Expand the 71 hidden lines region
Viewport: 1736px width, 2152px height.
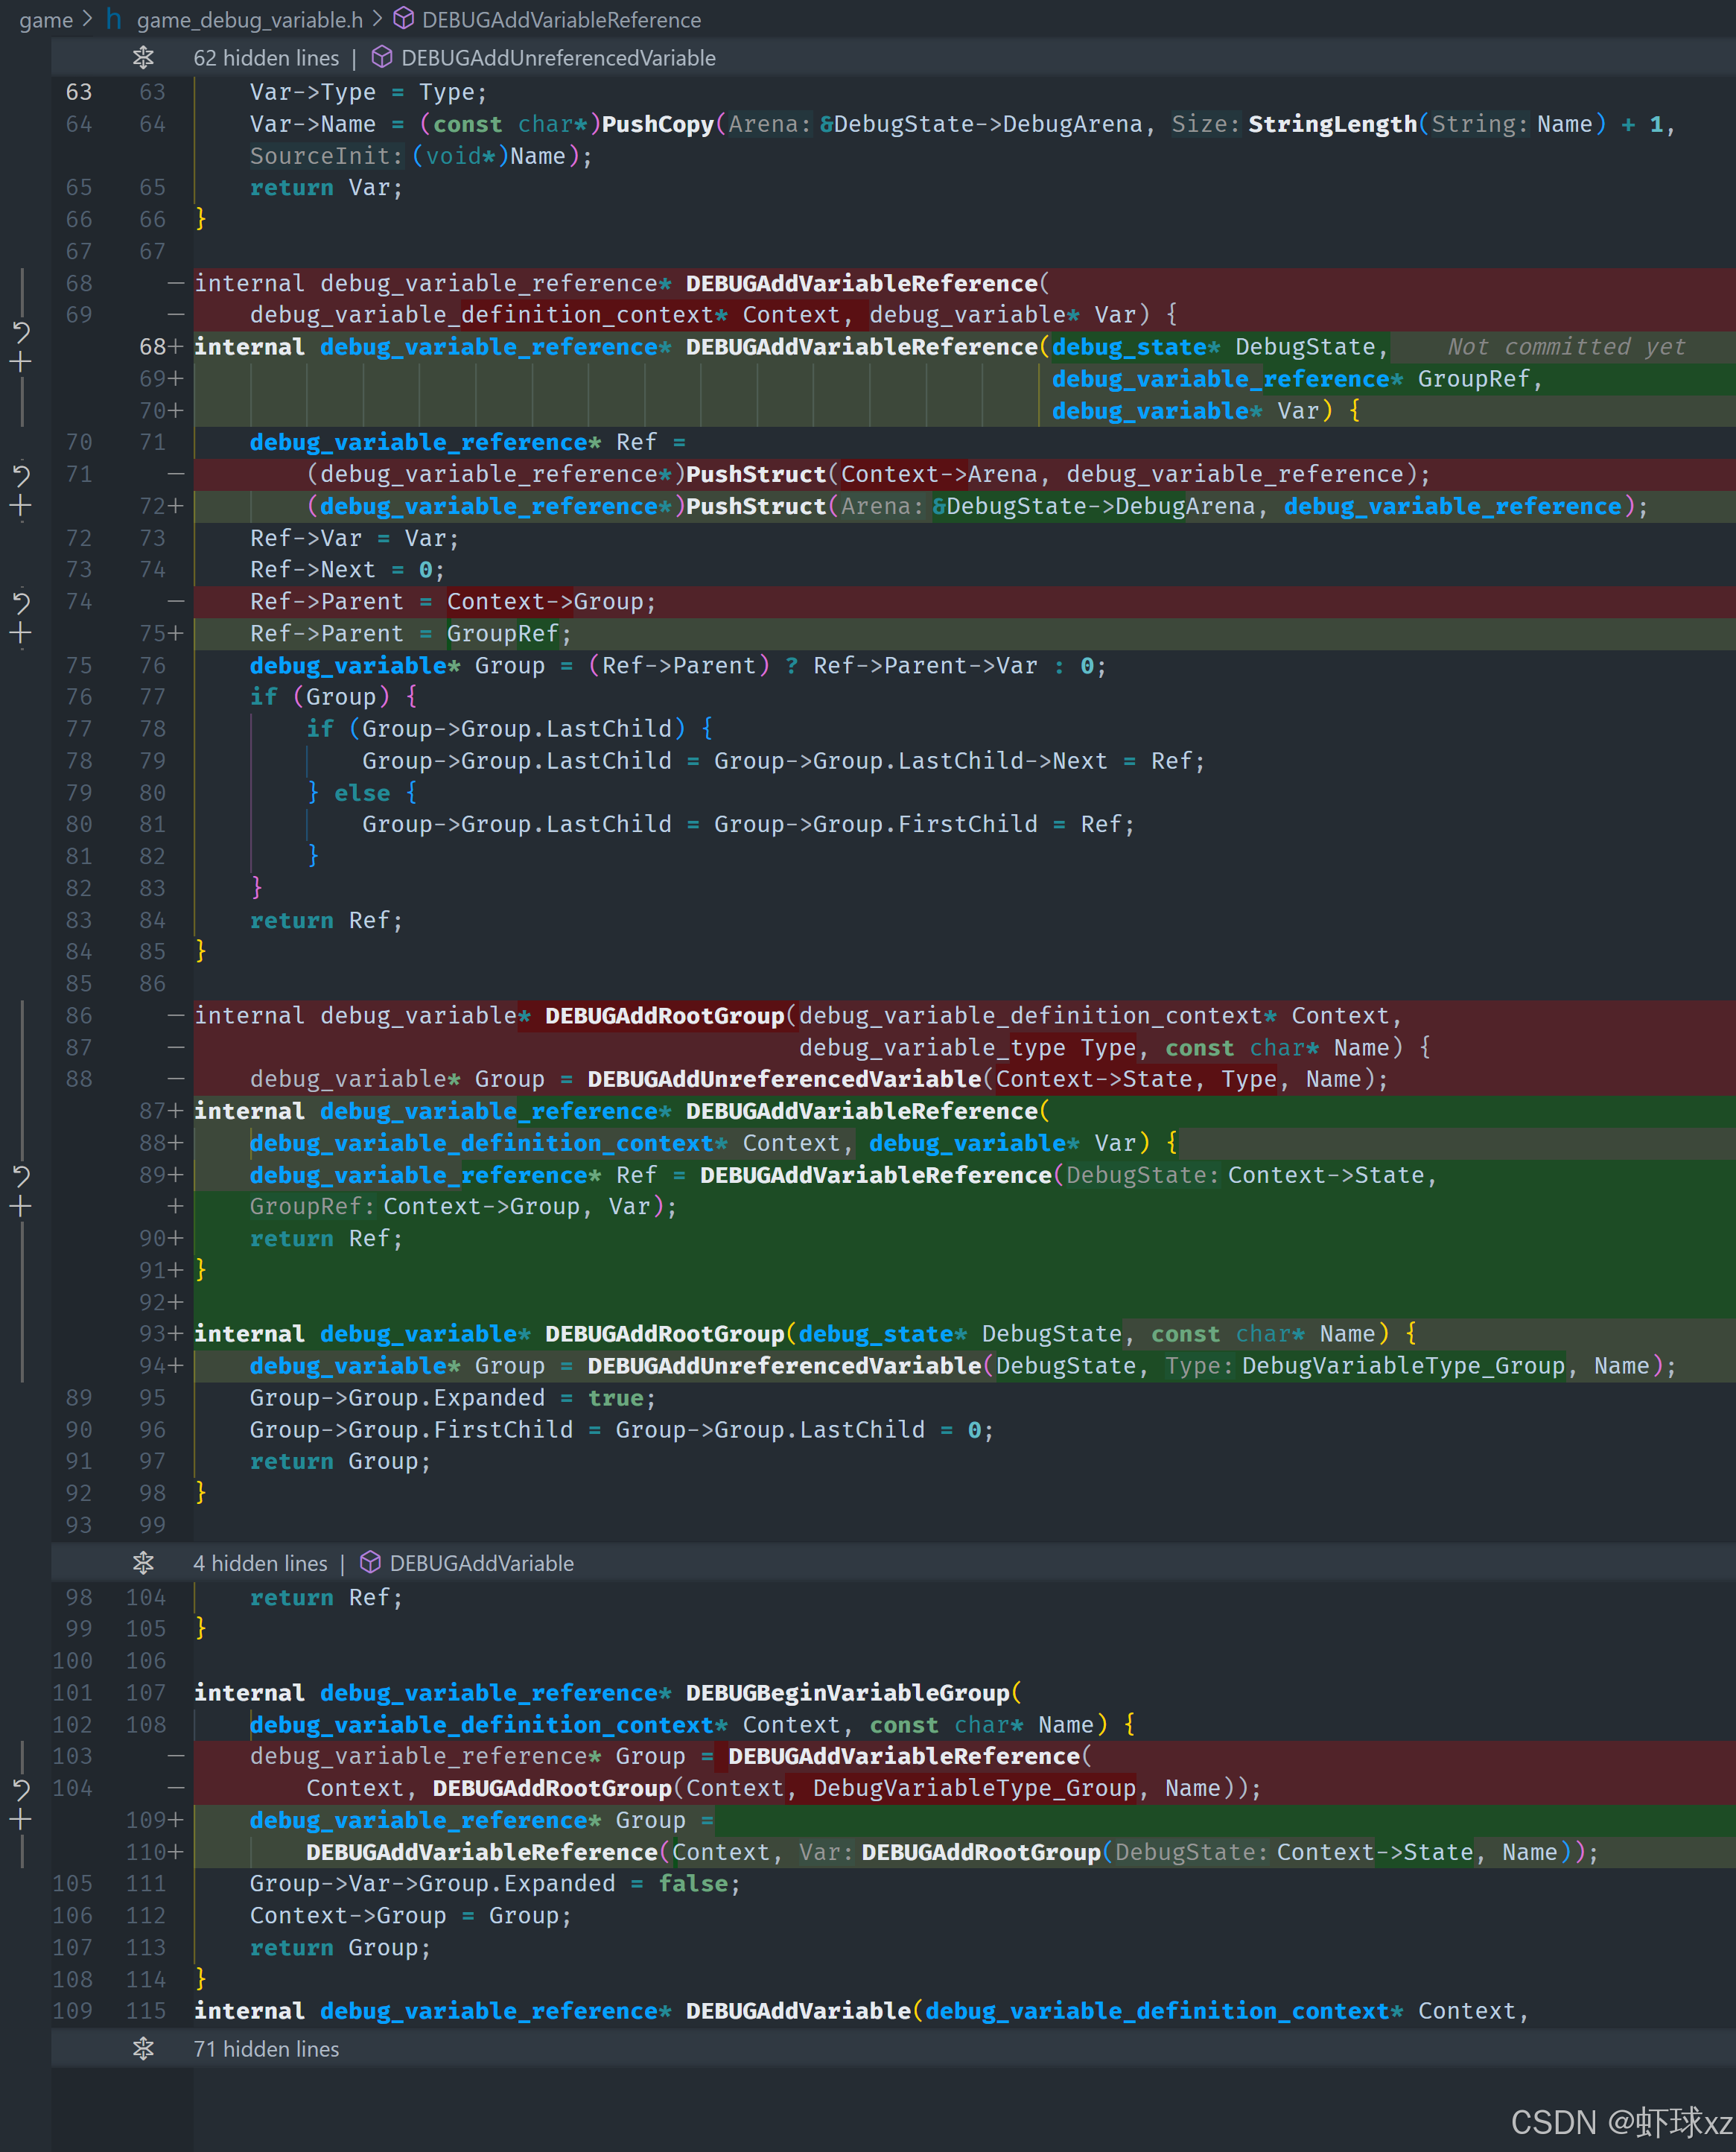point(143,2049)
